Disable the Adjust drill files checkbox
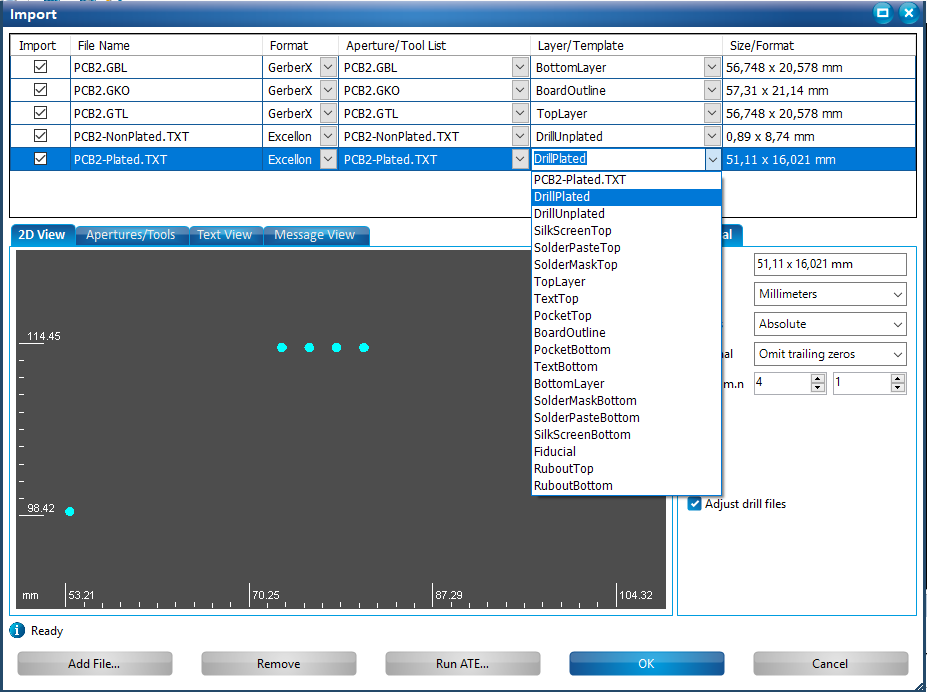This screenshot has width=927, height=692. click(x=695, y=504)
